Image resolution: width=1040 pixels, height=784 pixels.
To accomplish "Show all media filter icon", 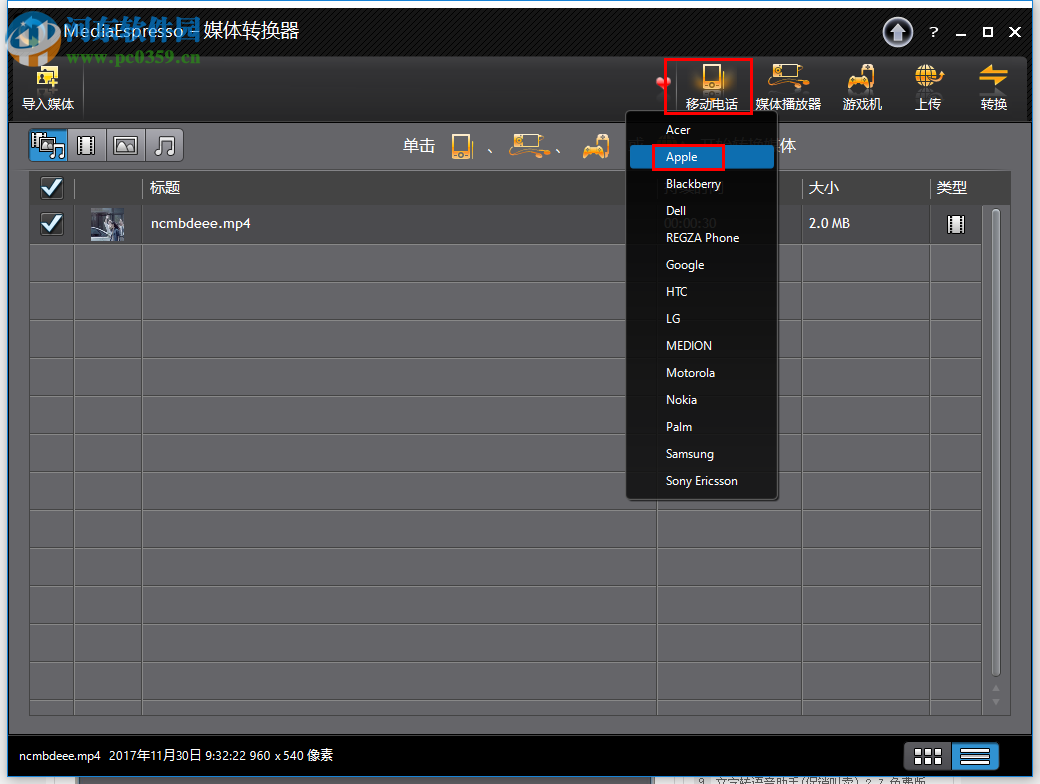I will [48, 145].
